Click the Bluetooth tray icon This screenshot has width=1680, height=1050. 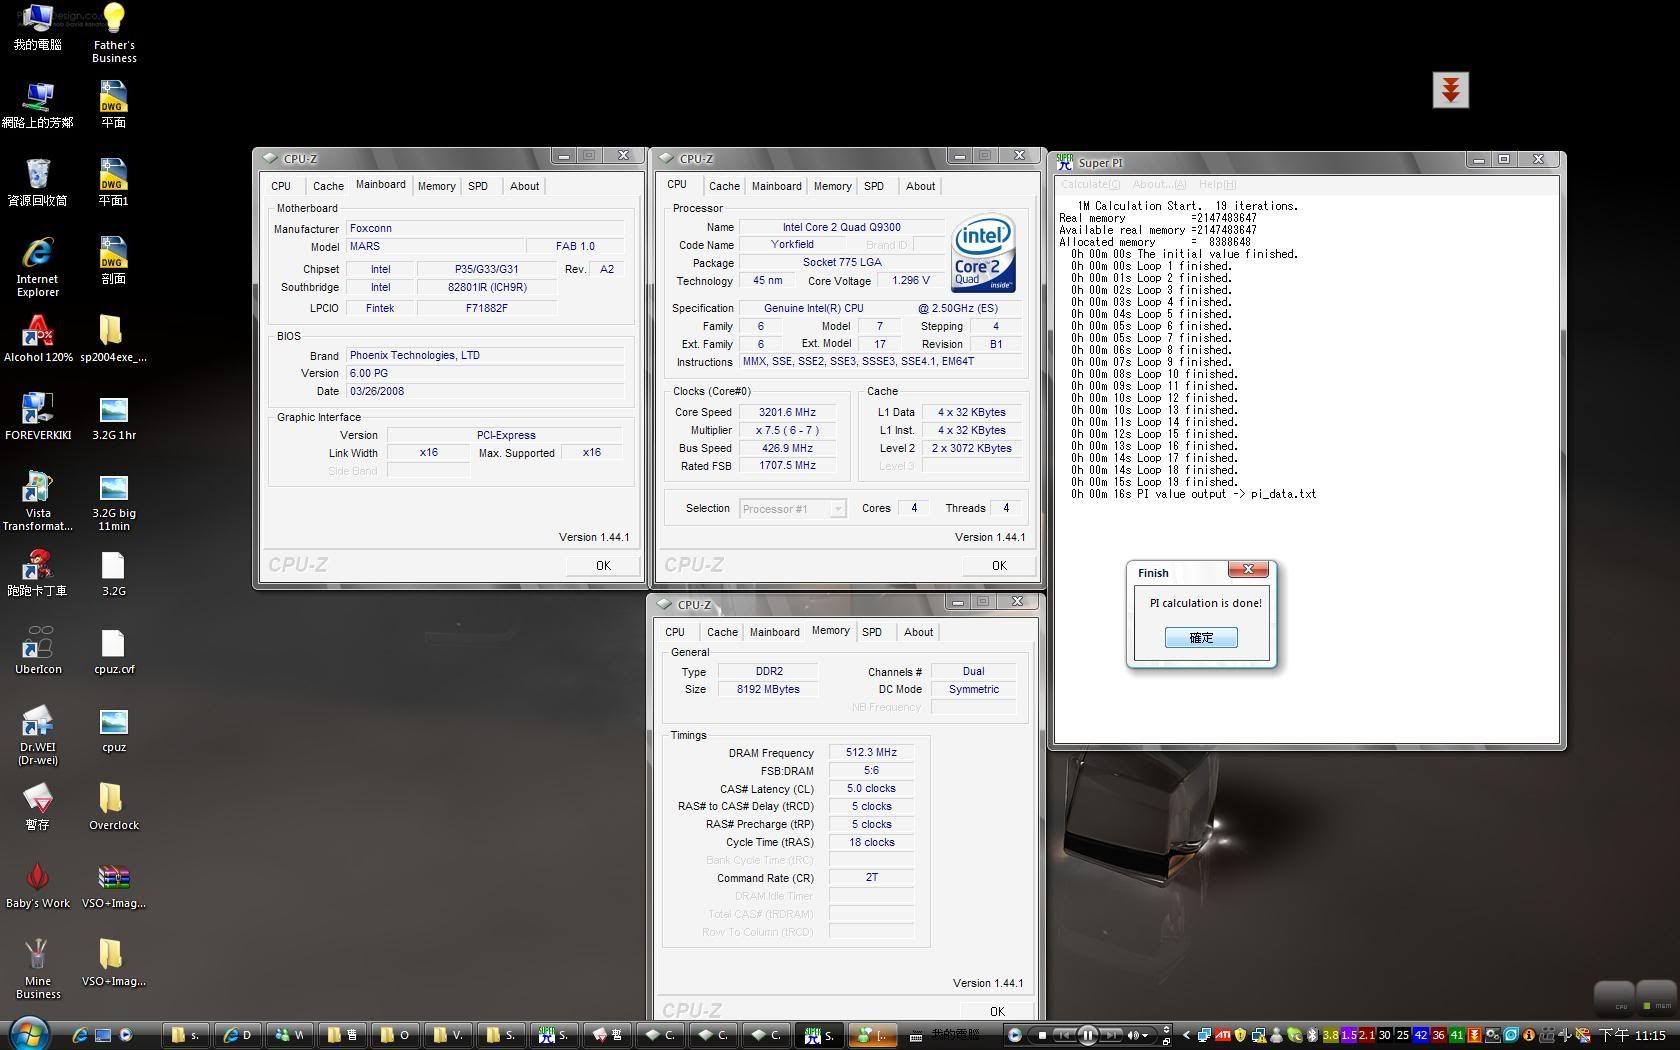pyautogui.click(x=1312, y=1035)
